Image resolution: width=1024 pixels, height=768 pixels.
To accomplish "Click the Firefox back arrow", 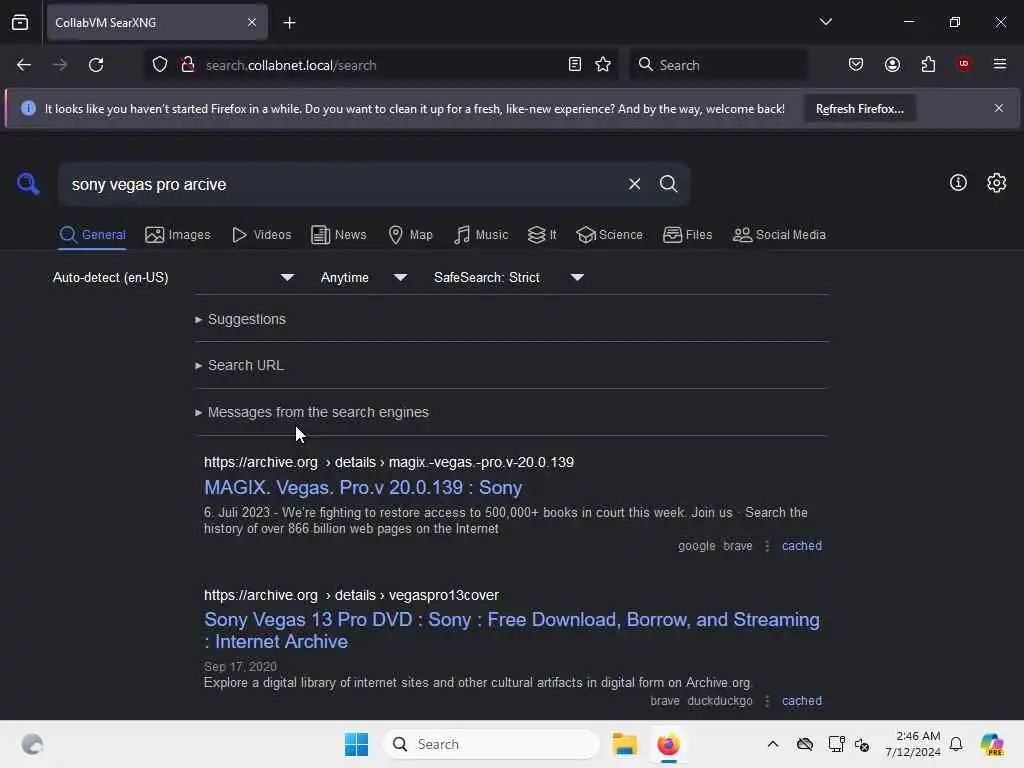I will (24, 65).
